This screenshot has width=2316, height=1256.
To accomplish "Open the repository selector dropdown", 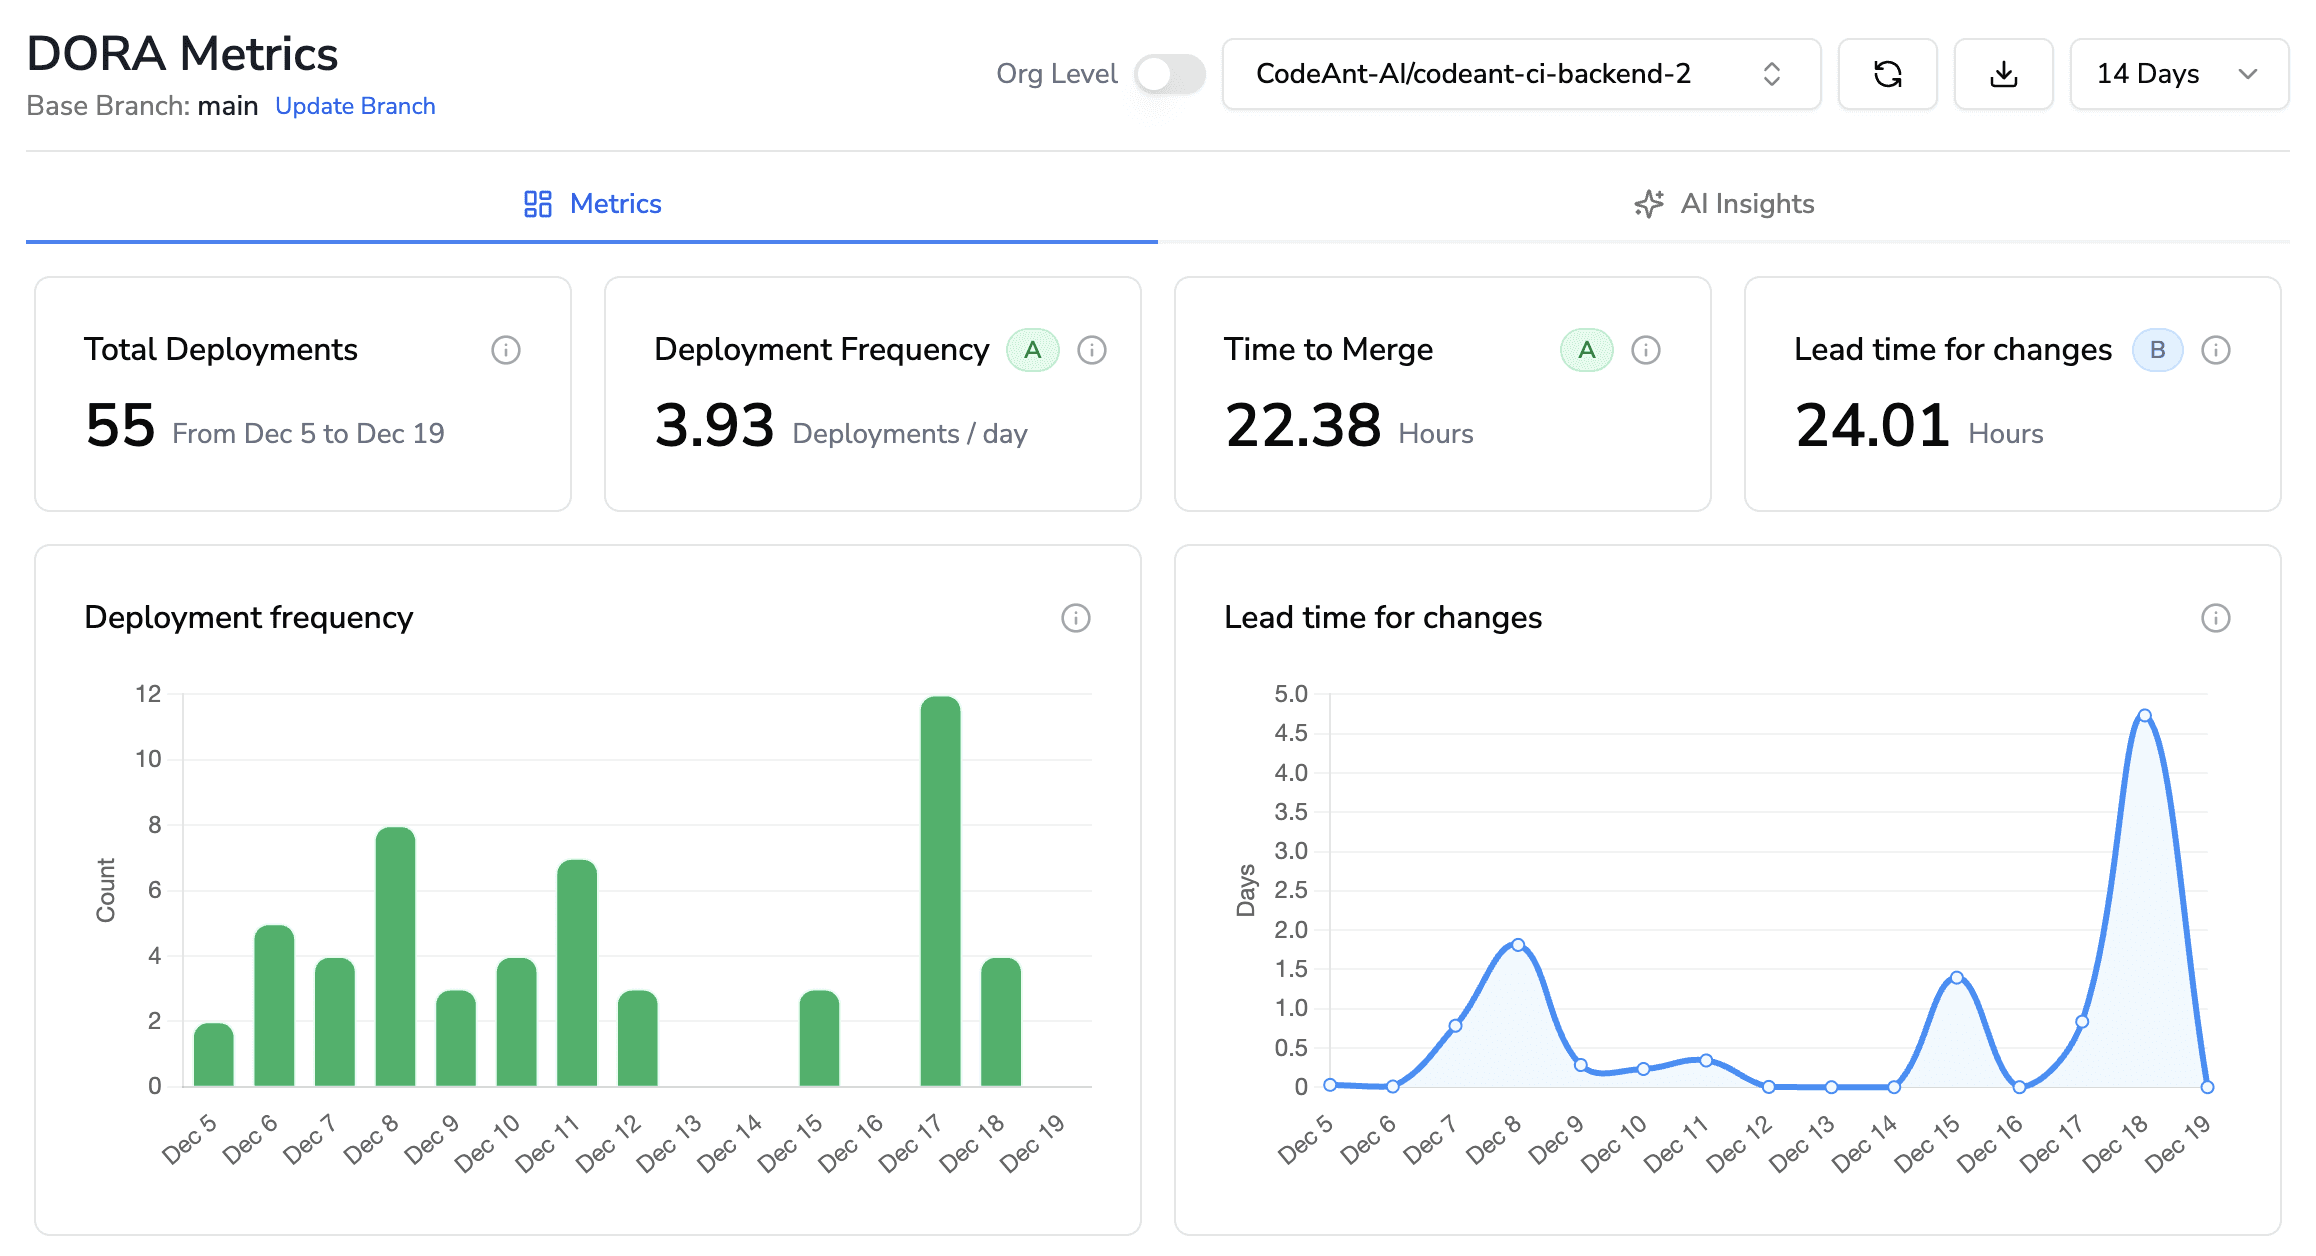I will [x=1520, y=74].
